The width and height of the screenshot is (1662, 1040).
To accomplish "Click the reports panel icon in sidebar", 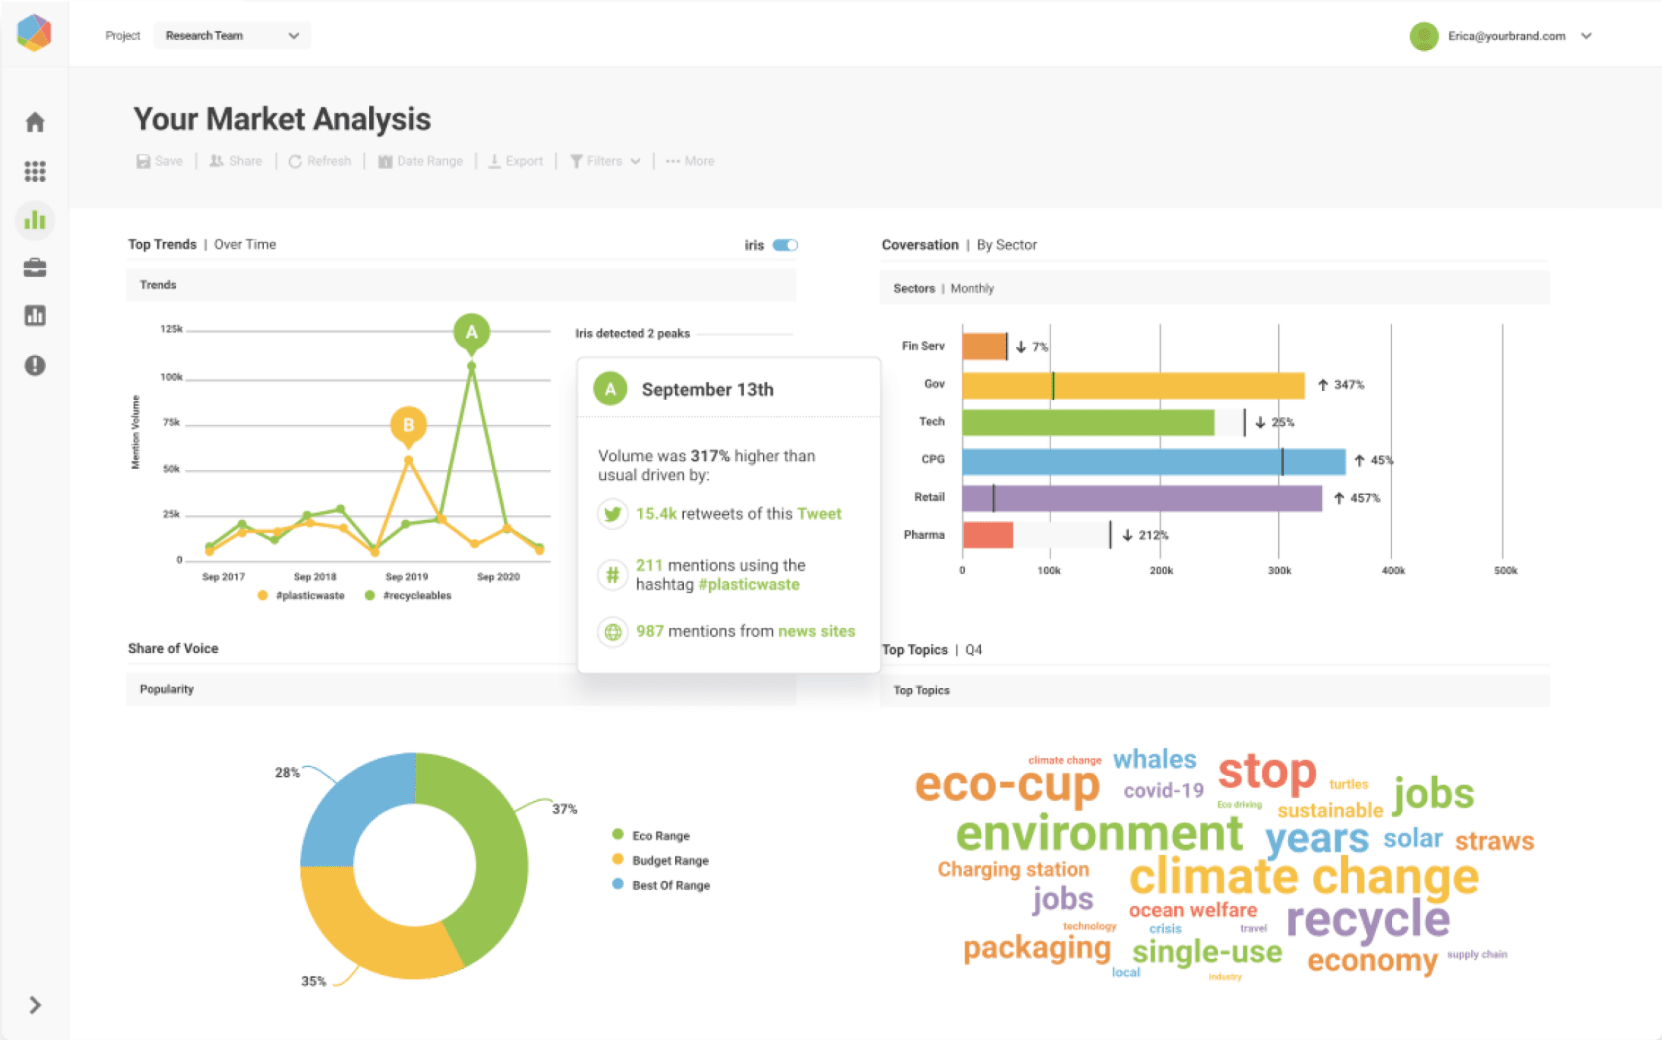I will [34, 315].
